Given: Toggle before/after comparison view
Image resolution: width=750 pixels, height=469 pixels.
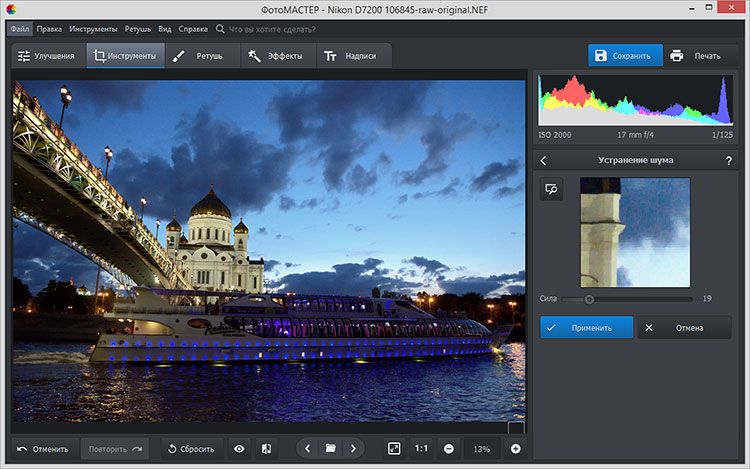Looking at the screenshot, I should (x=265, y=449).
